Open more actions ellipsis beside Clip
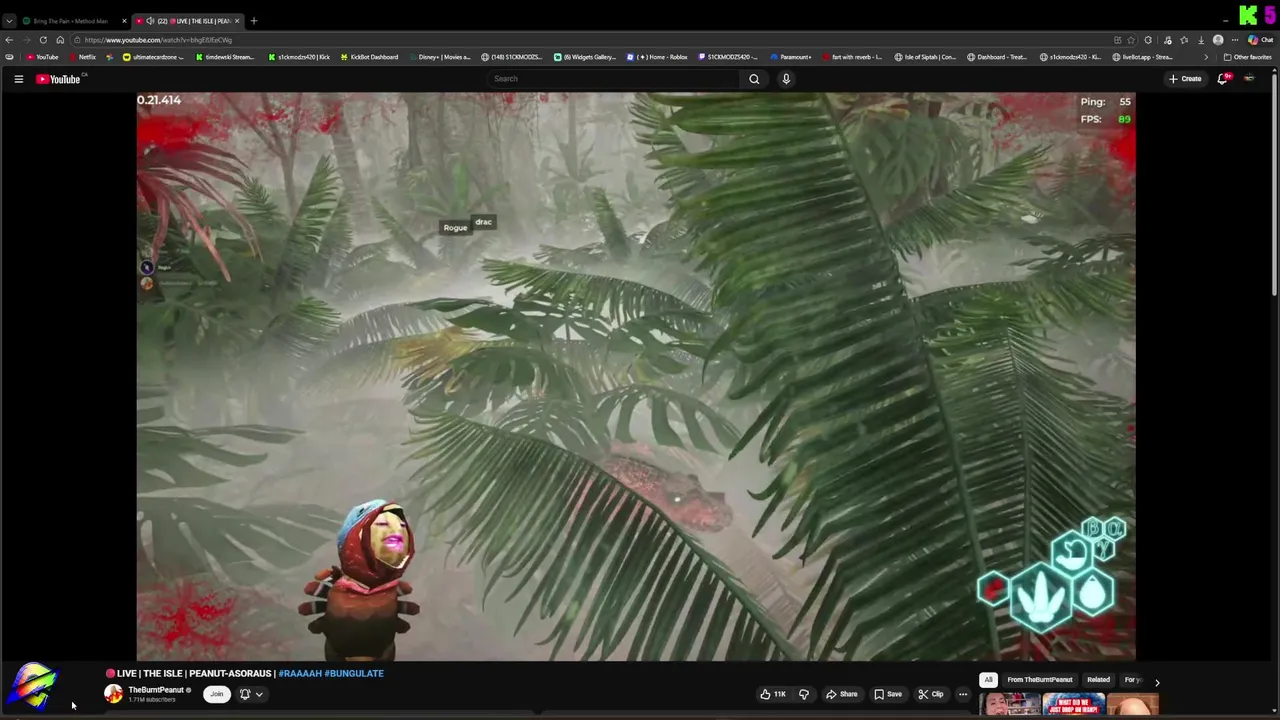 pyautogui.click(x=963, y=694)
